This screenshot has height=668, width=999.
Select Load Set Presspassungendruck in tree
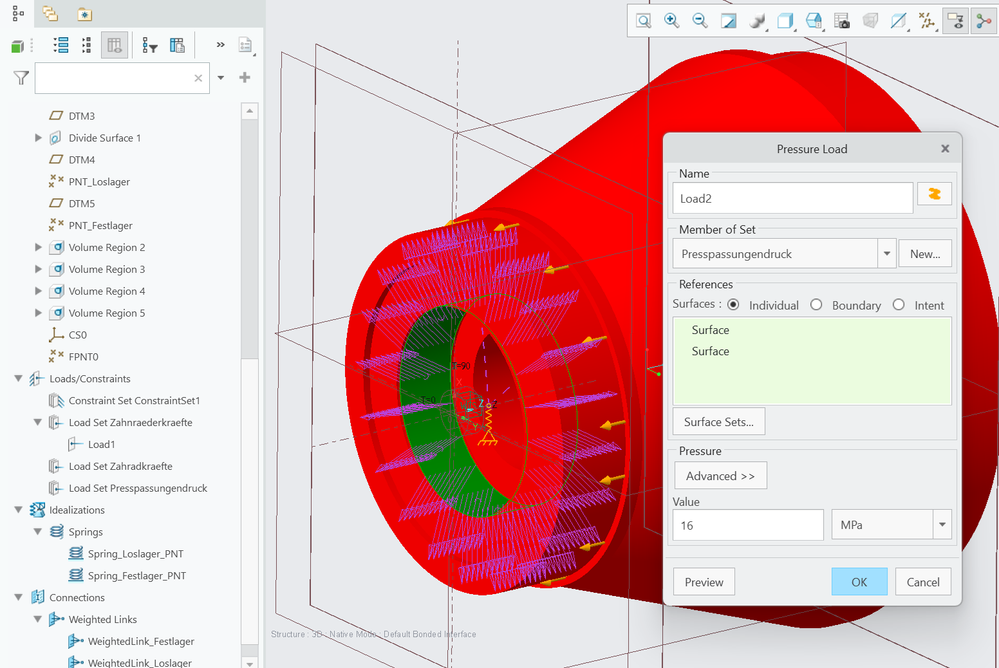click(x=137, y=489)
